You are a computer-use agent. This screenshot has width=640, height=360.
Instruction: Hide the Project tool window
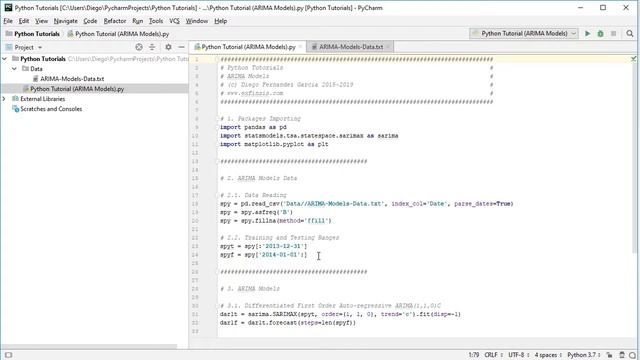[x=181, y=47]
